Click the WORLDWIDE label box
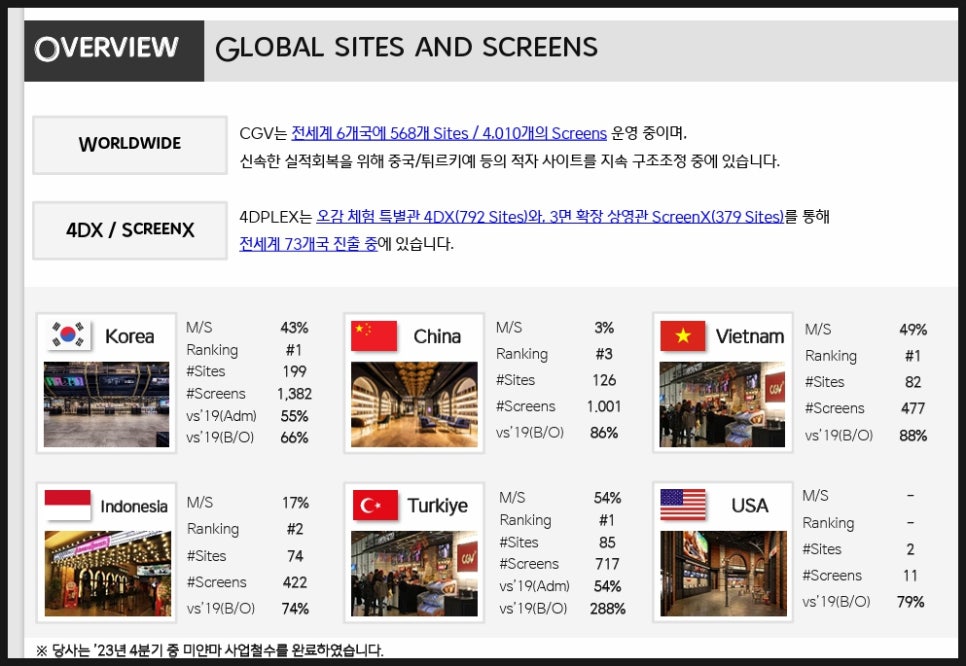Screen dimensions: 966x666 [x=130, y=145]
